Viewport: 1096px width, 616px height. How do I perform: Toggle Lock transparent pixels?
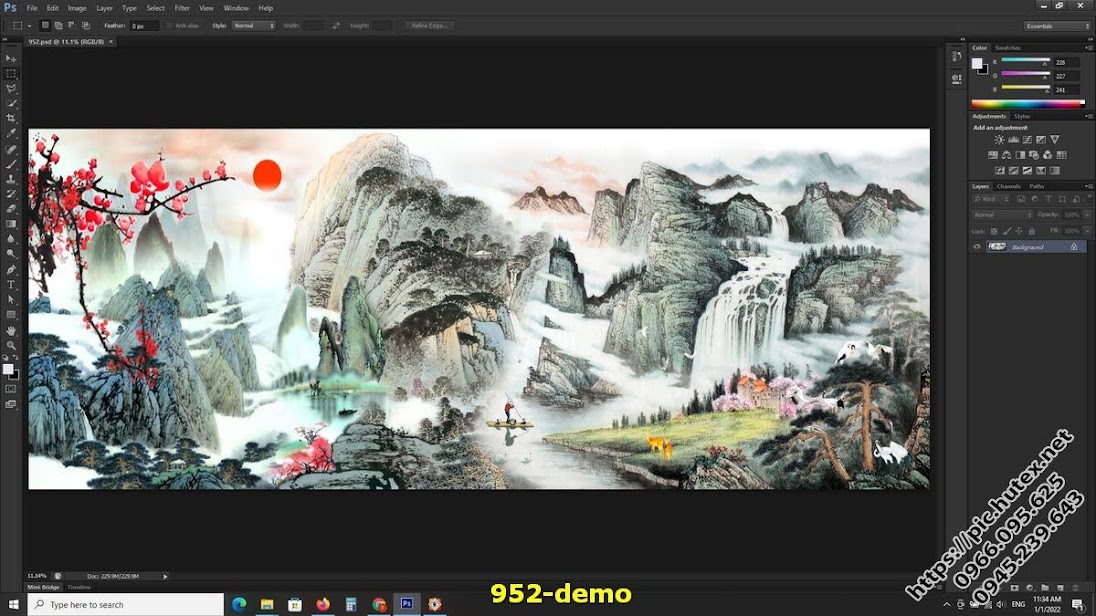click(x=994, y=231)
